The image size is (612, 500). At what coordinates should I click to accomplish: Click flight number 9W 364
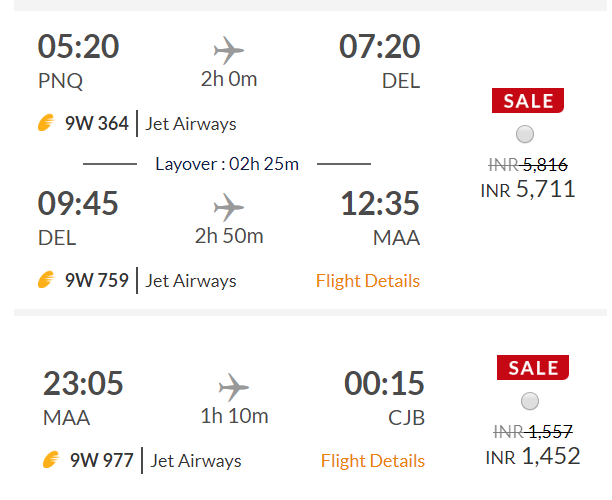[x=97, y=124]
